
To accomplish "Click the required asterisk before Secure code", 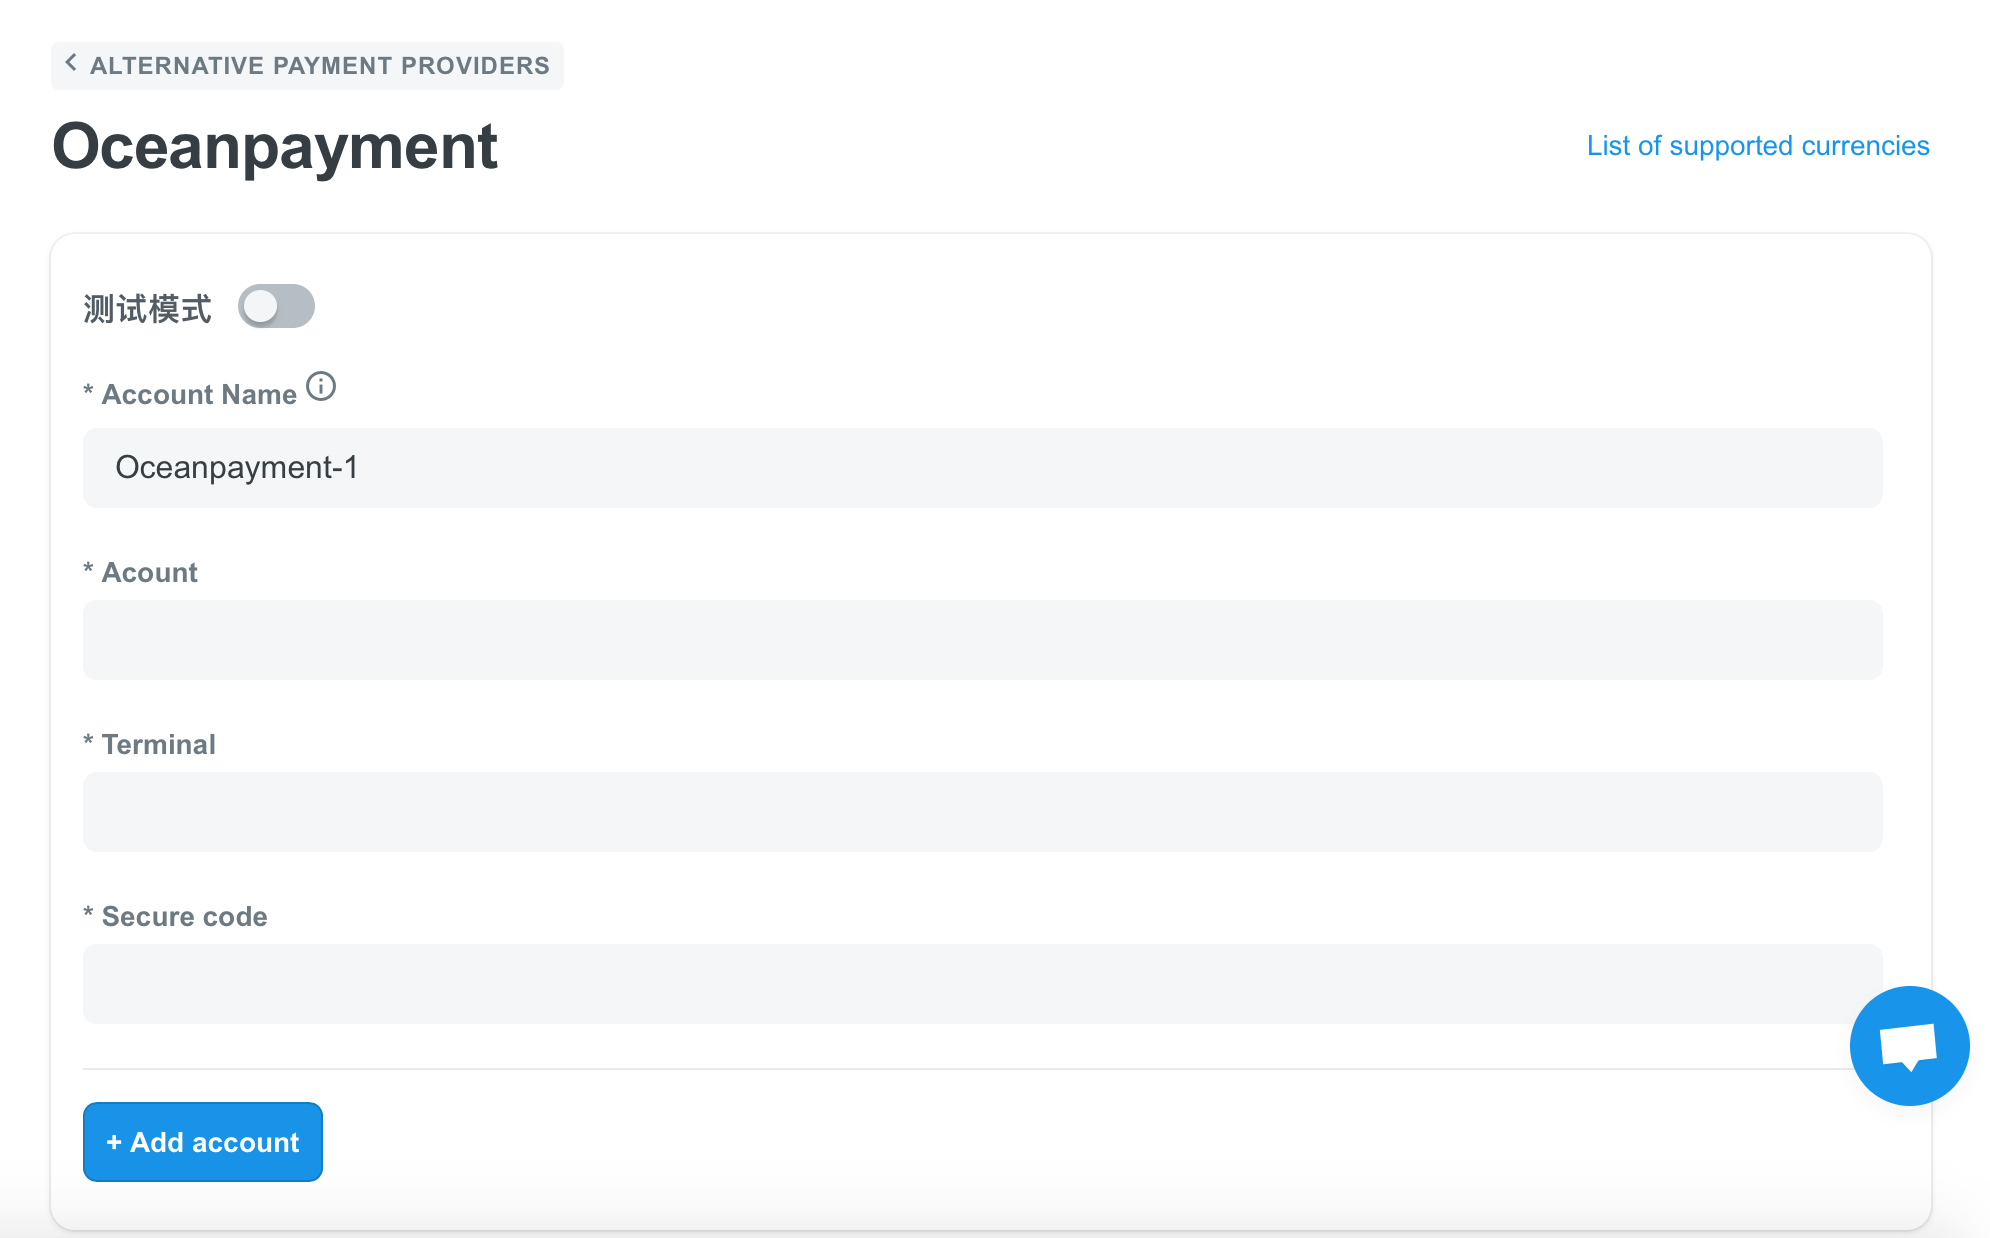I will click(88, 914).
